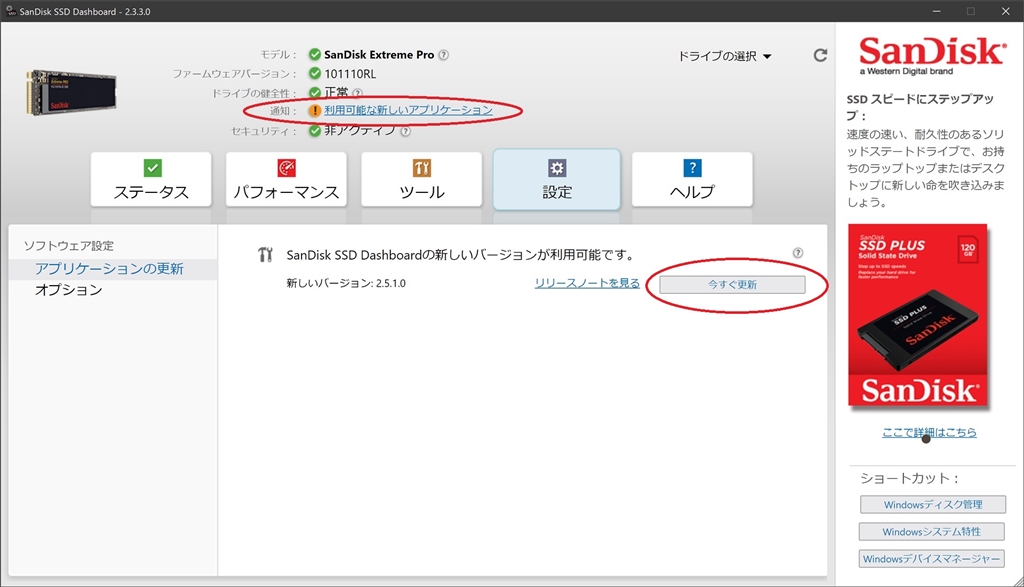The height and width of the screenshot is (587, 1024).
Task: Open the ツール tab
Action: tap(421, 180)
